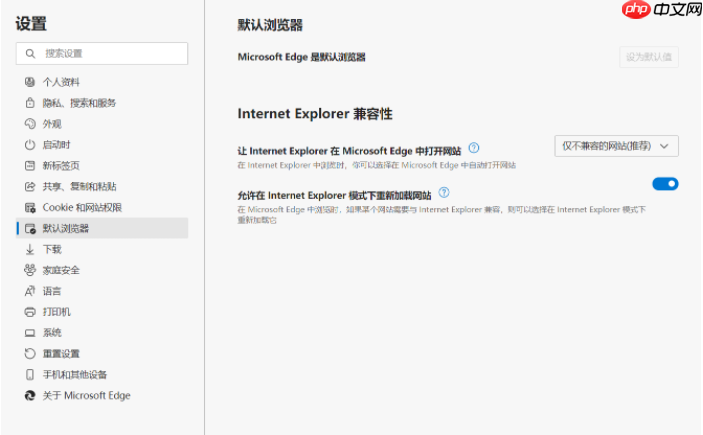Go to 家庭安全 settings

tap(102, 270)
